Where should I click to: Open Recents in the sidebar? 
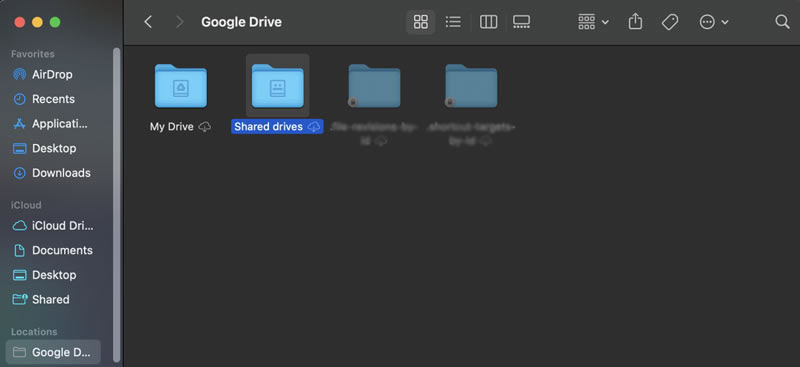tap(53, 99)
